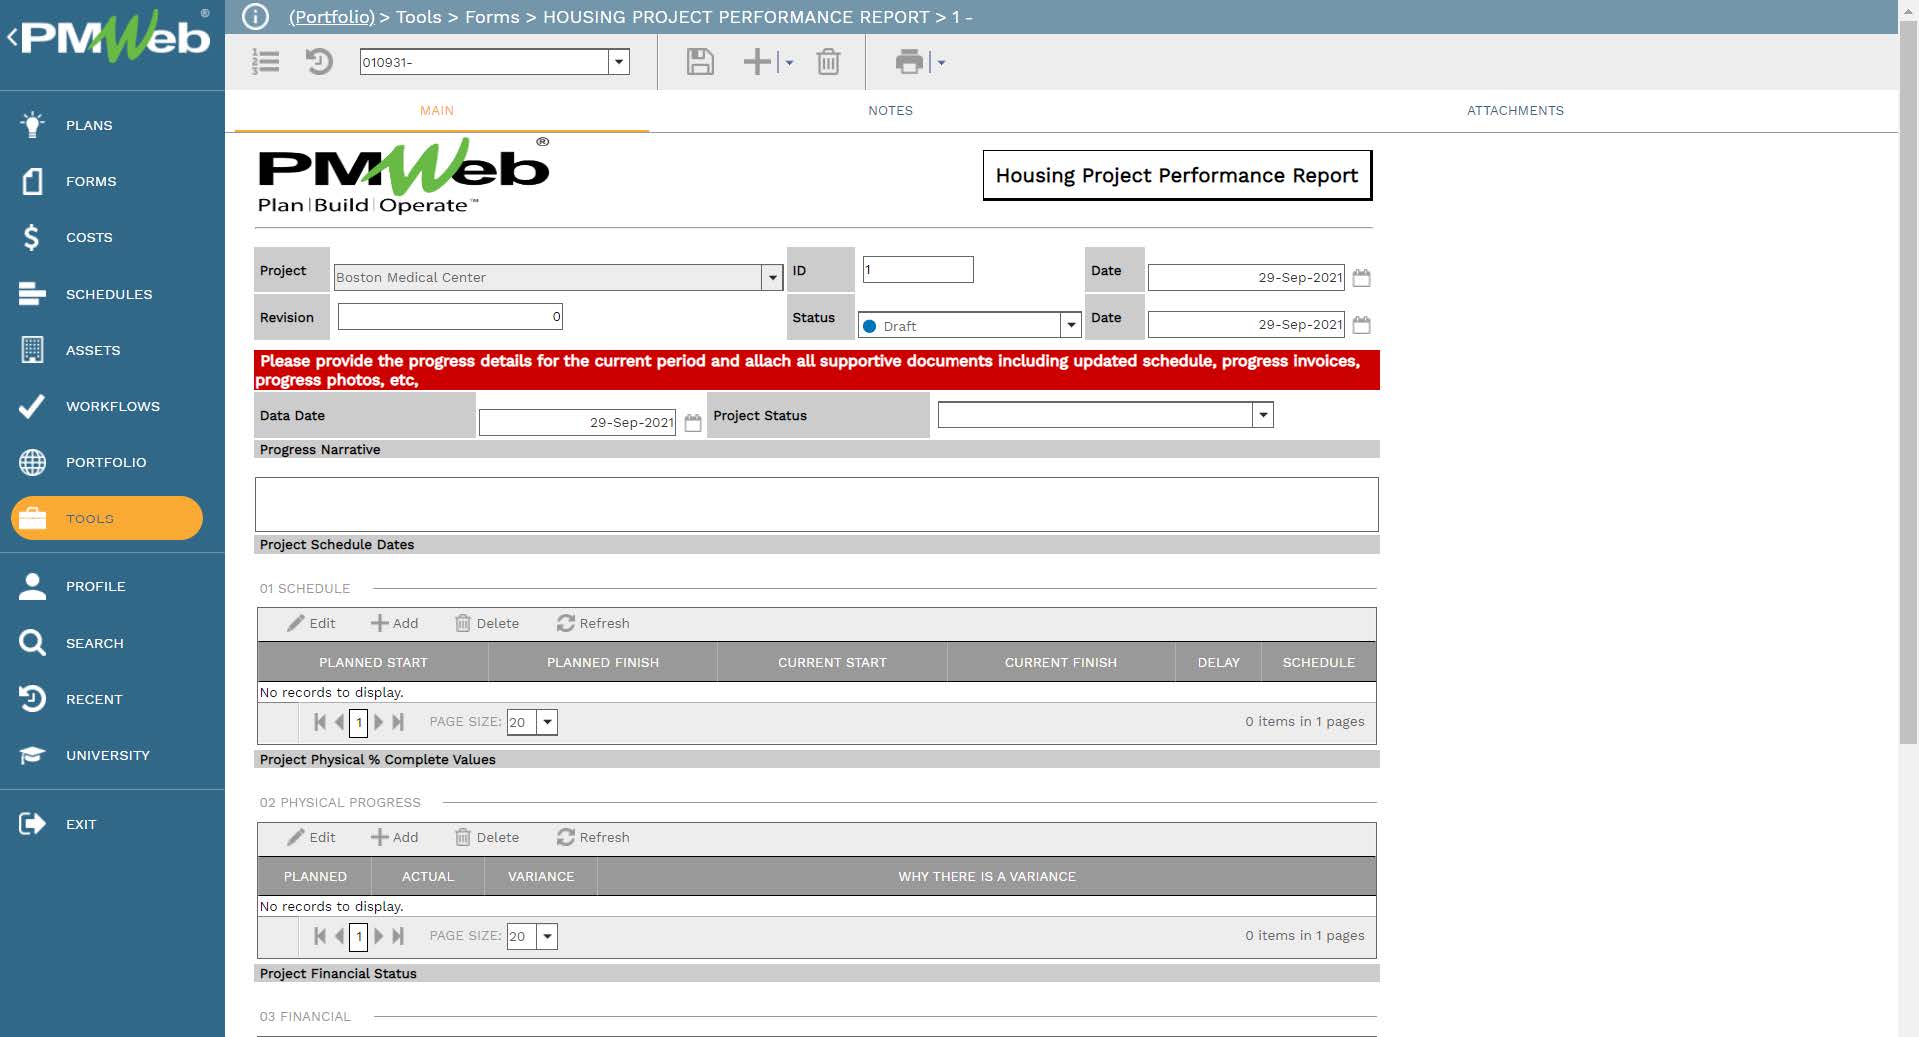Switch to the Attachments tab
This screenshot has width=1919, height=1037.
click(1515, 110)
